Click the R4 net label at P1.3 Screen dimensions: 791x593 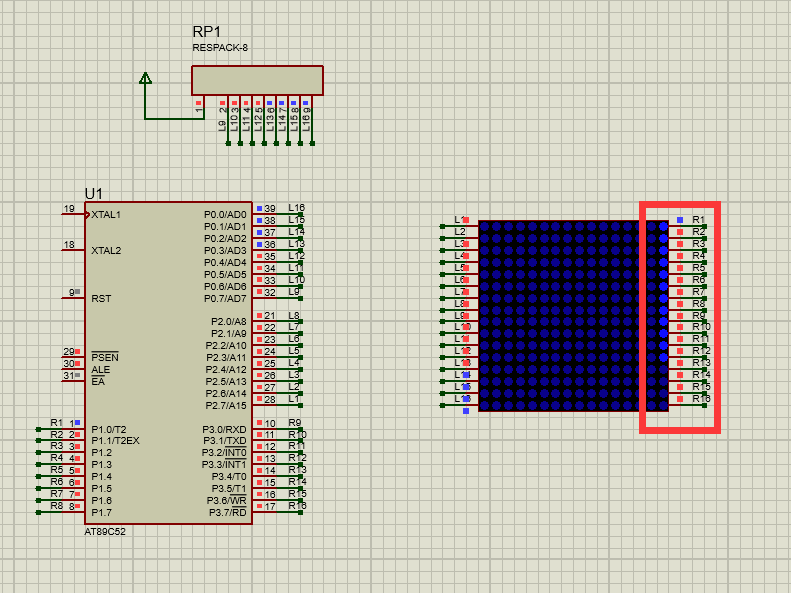[x=56, y=458]
